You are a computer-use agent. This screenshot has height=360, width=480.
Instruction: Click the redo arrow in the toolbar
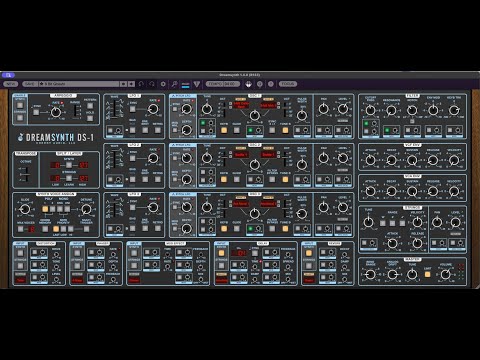point(152,84)
